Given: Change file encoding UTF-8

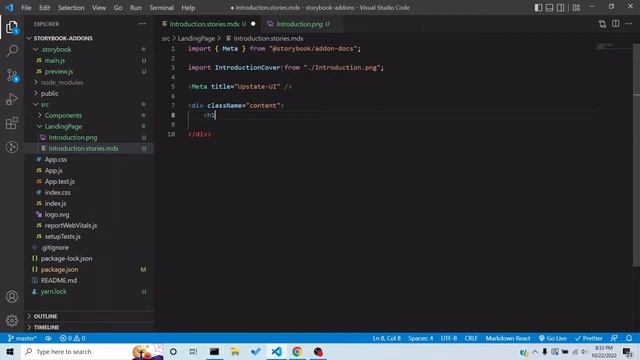Looking at the screenshot, I should tap(449, 338).
